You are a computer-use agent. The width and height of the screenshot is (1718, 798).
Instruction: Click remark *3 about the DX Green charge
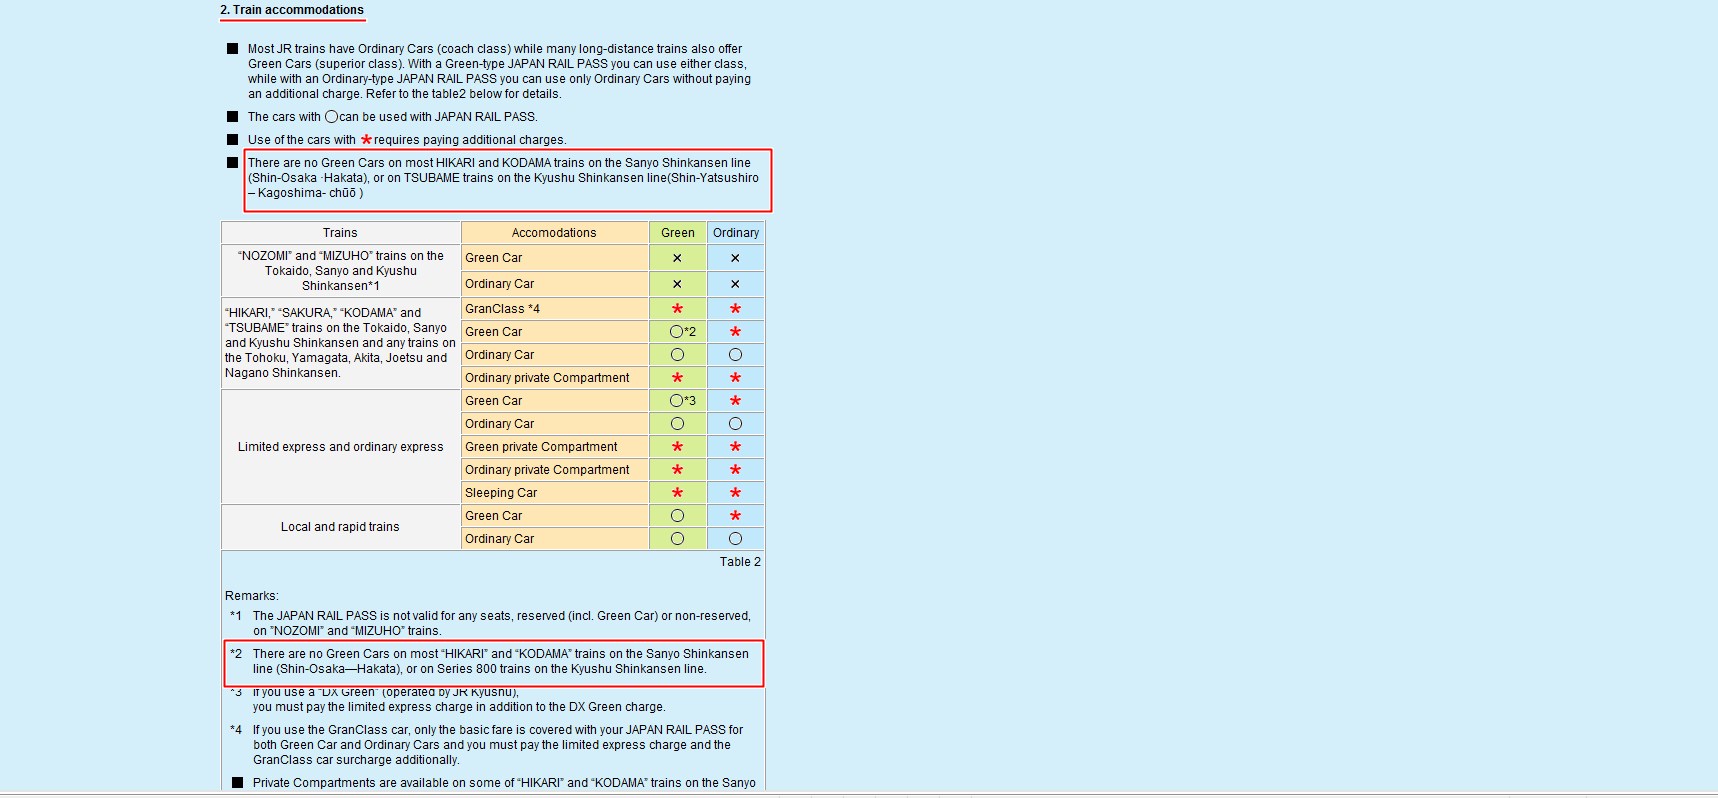tap(458, 699)
